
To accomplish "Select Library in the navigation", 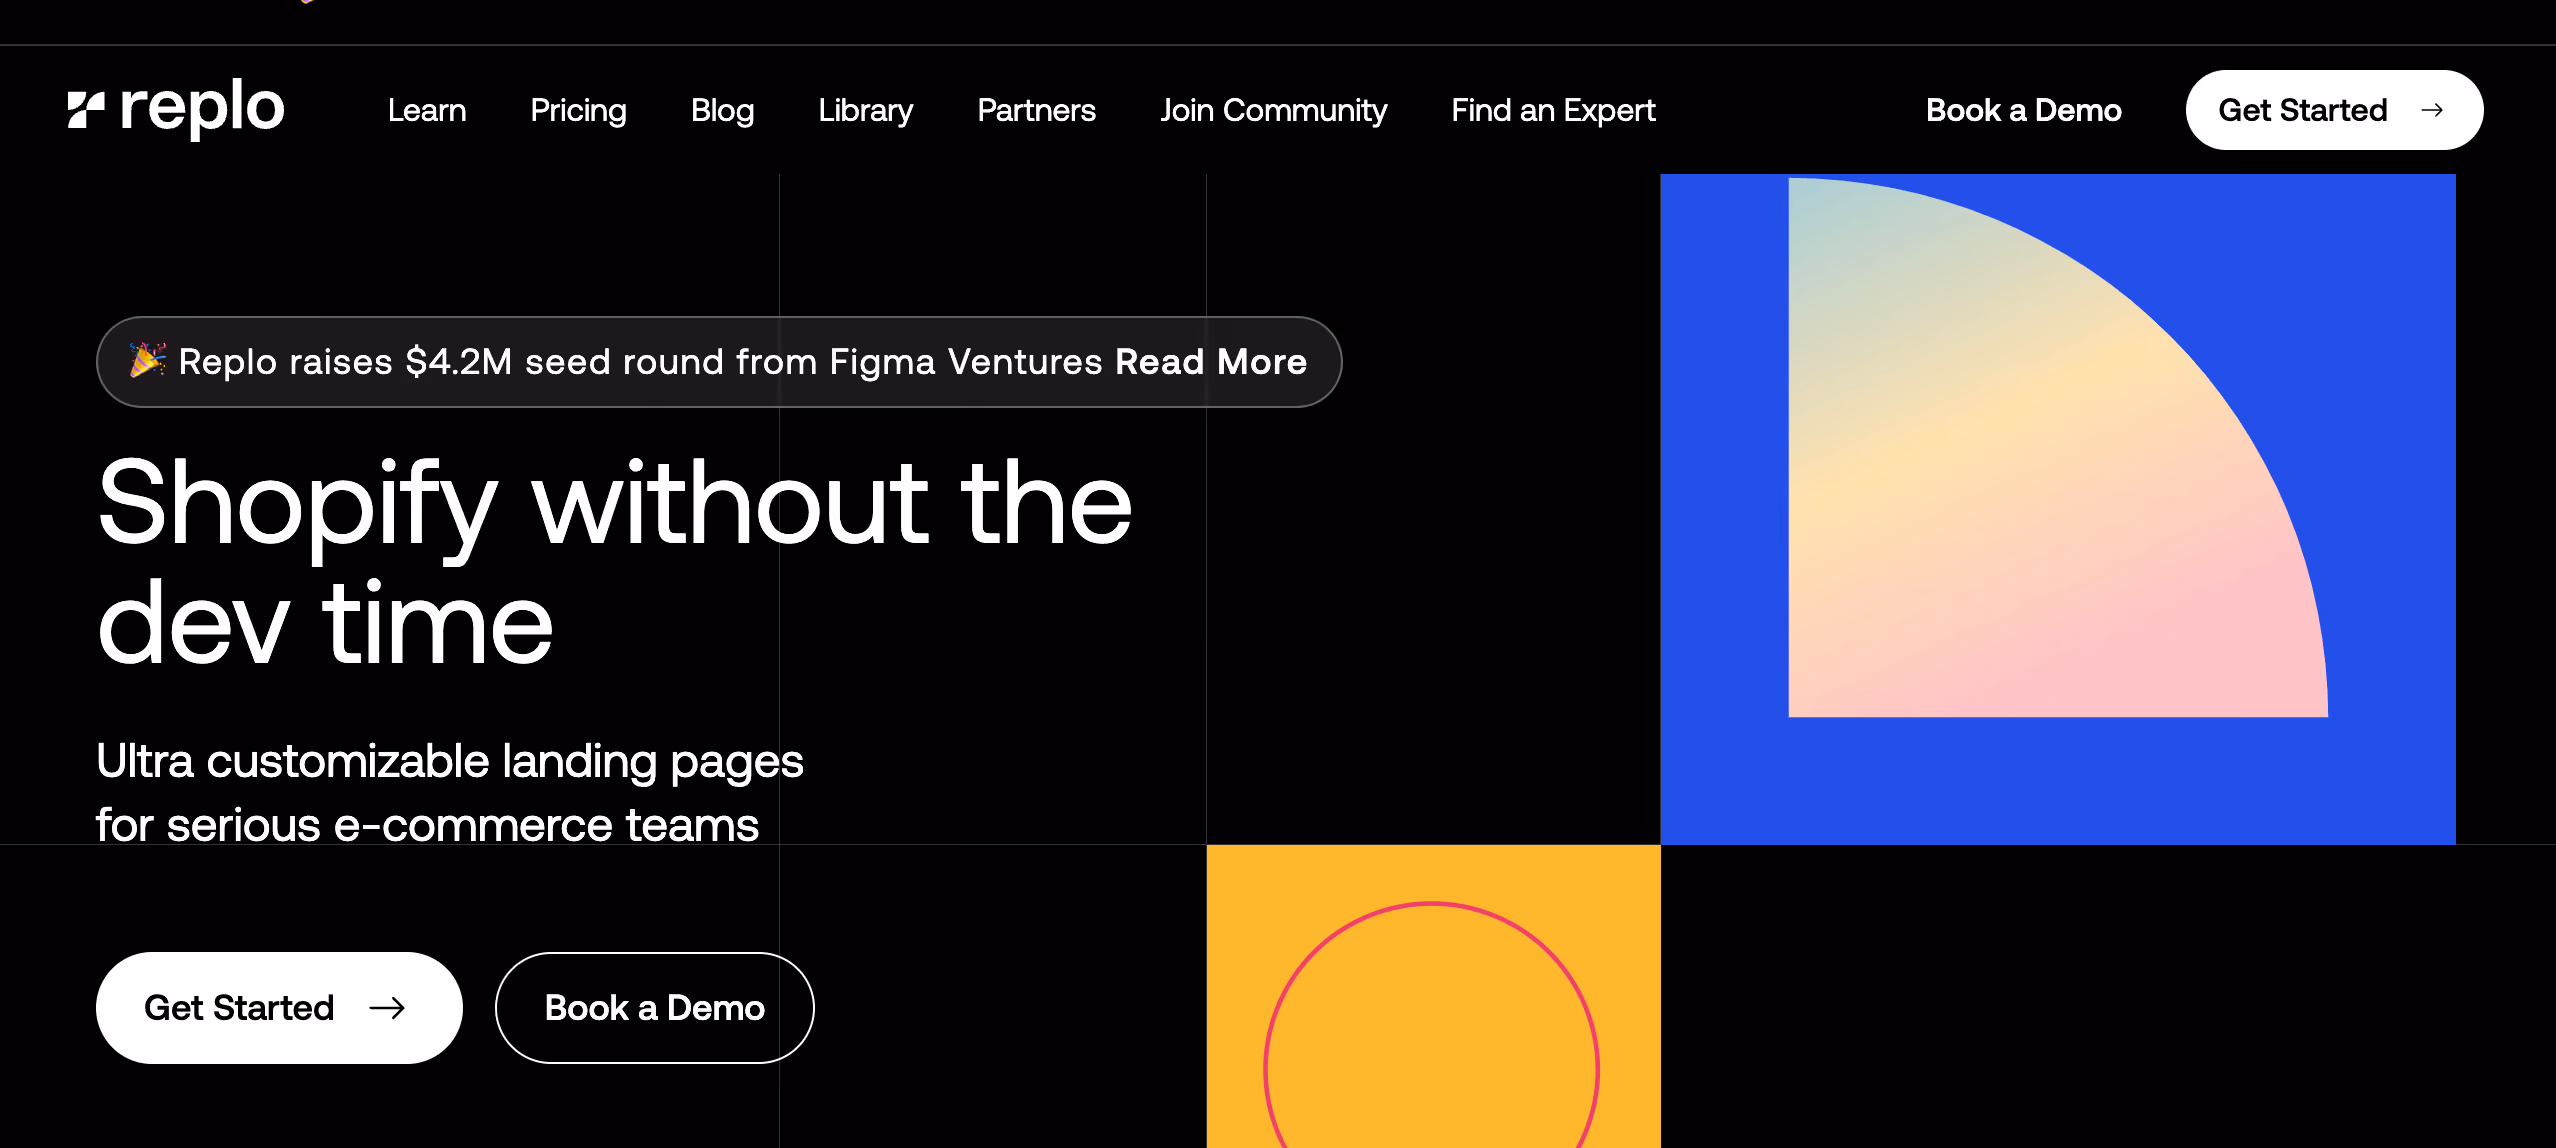I will click(x=866, y=110).
